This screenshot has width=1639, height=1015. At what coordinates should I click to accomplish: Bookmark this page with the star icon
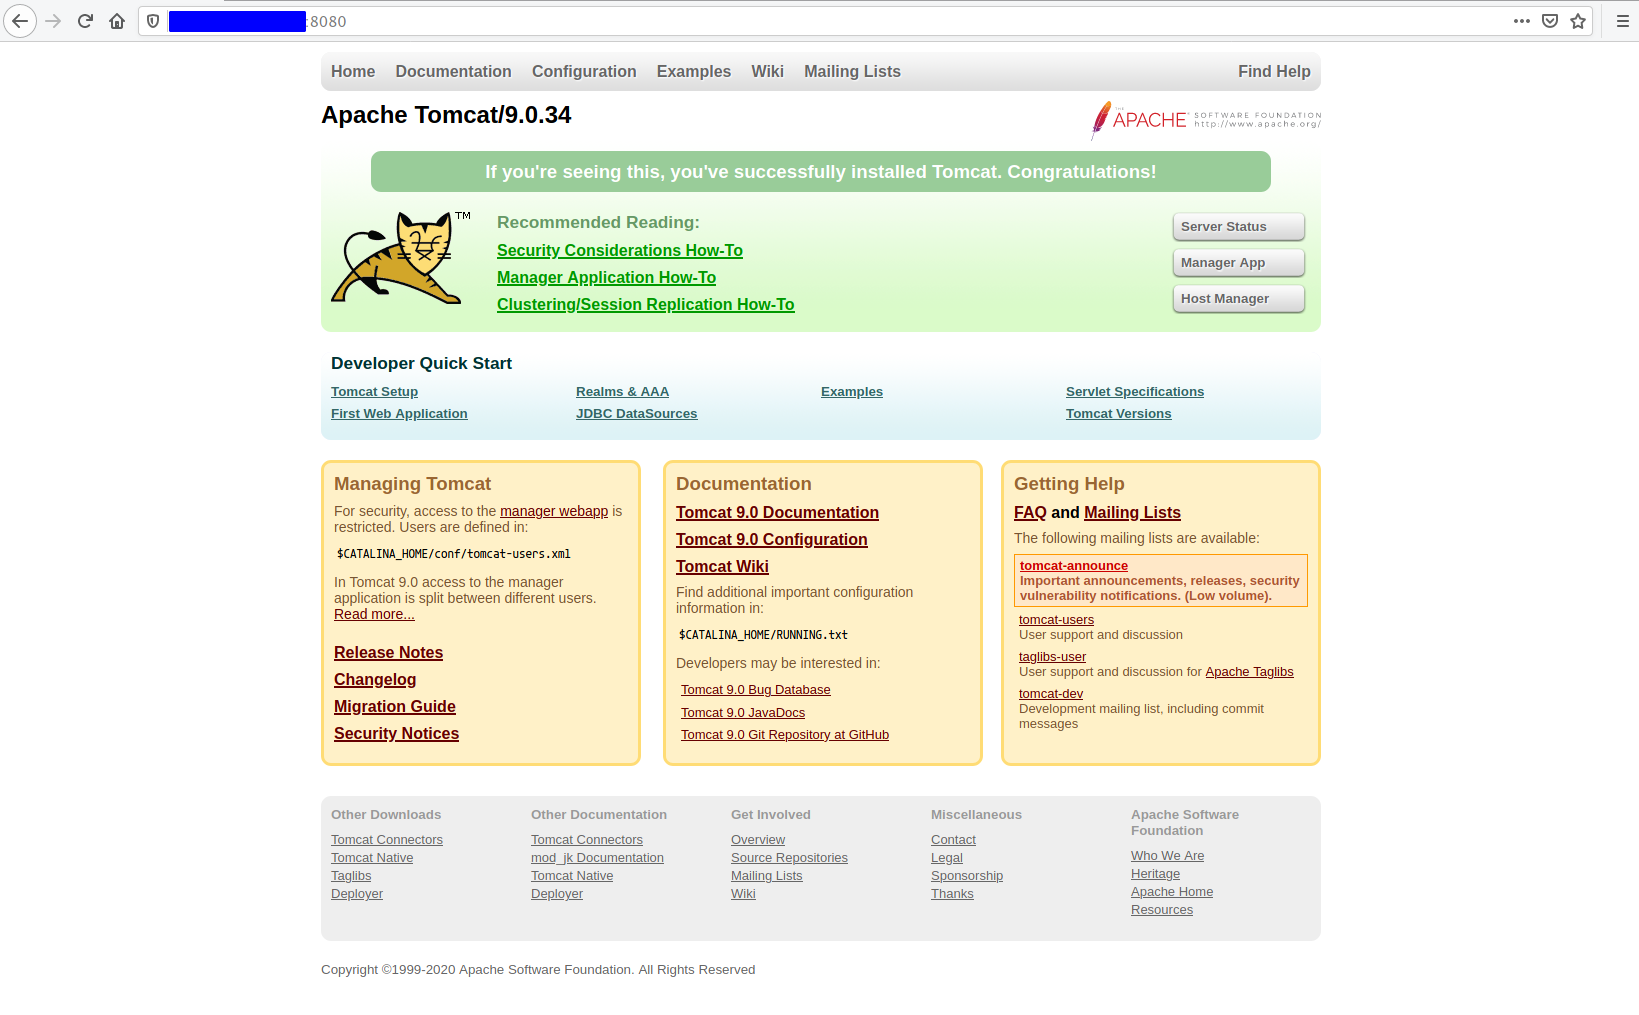tap(1578, 21)
